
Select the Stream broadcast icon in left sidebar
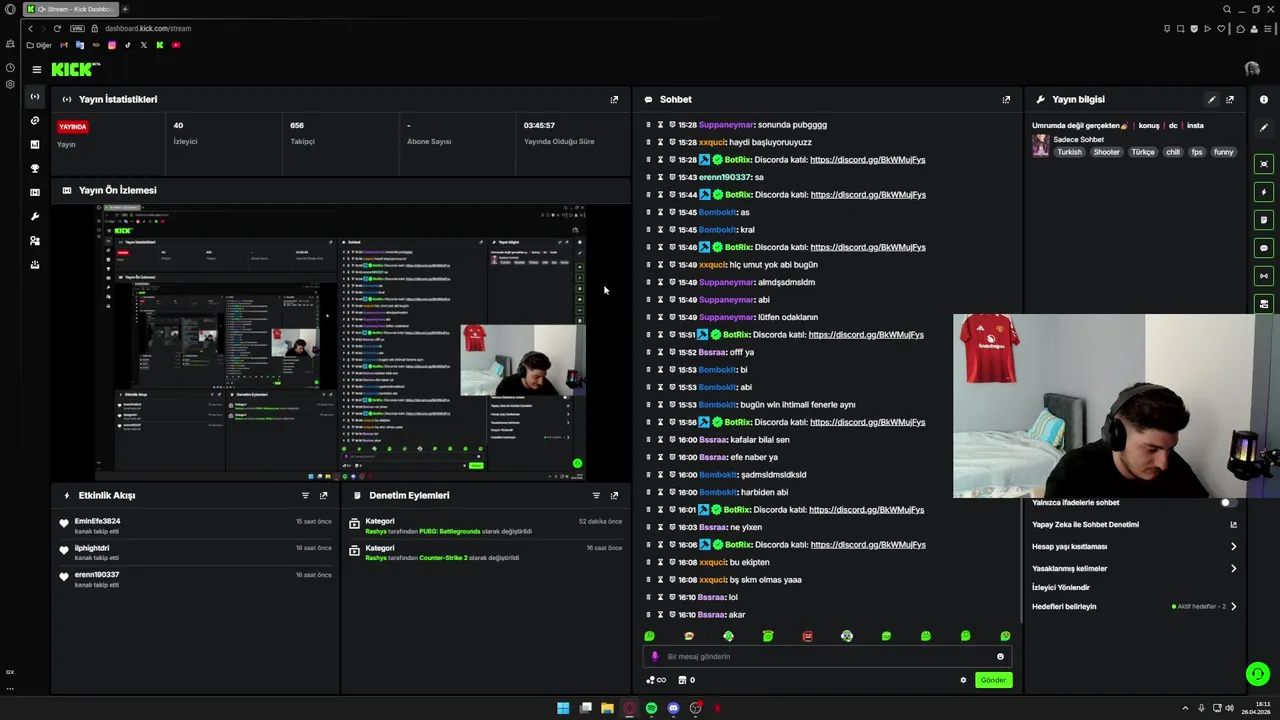35,96
